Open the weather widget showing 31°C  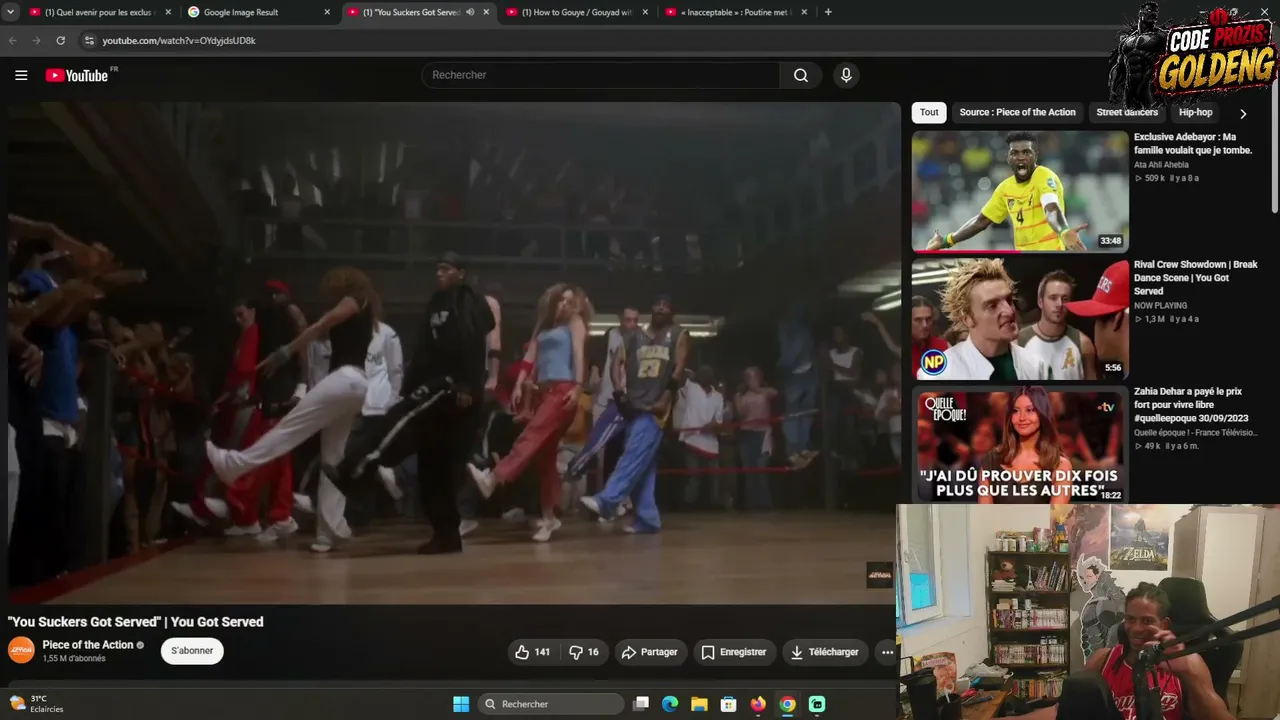(36, 704)
